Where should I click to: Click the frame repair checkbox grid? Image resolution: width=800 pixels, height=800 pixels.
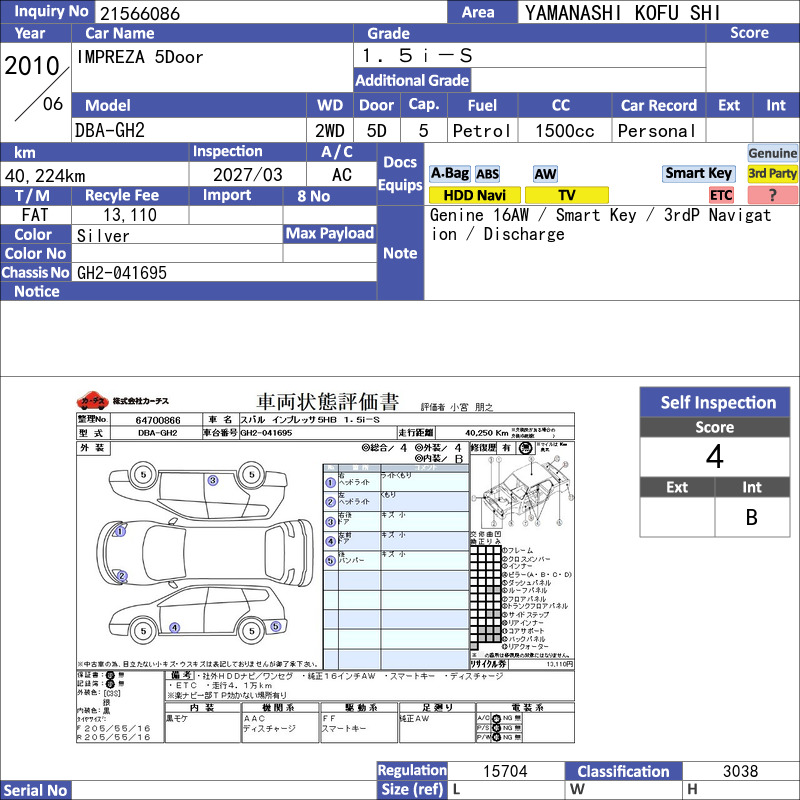486,597
